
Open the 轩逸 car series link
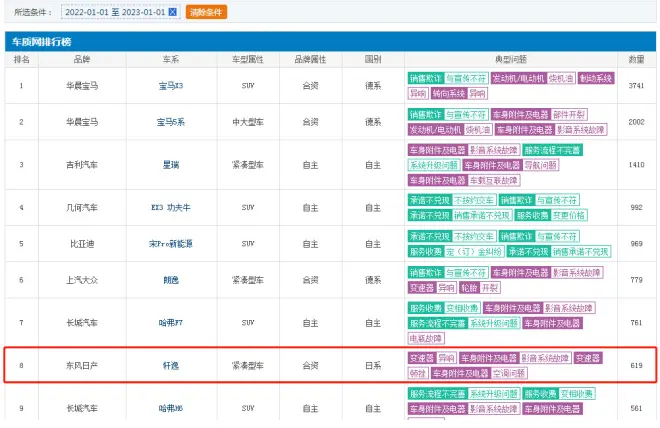[x=171, y=365]
